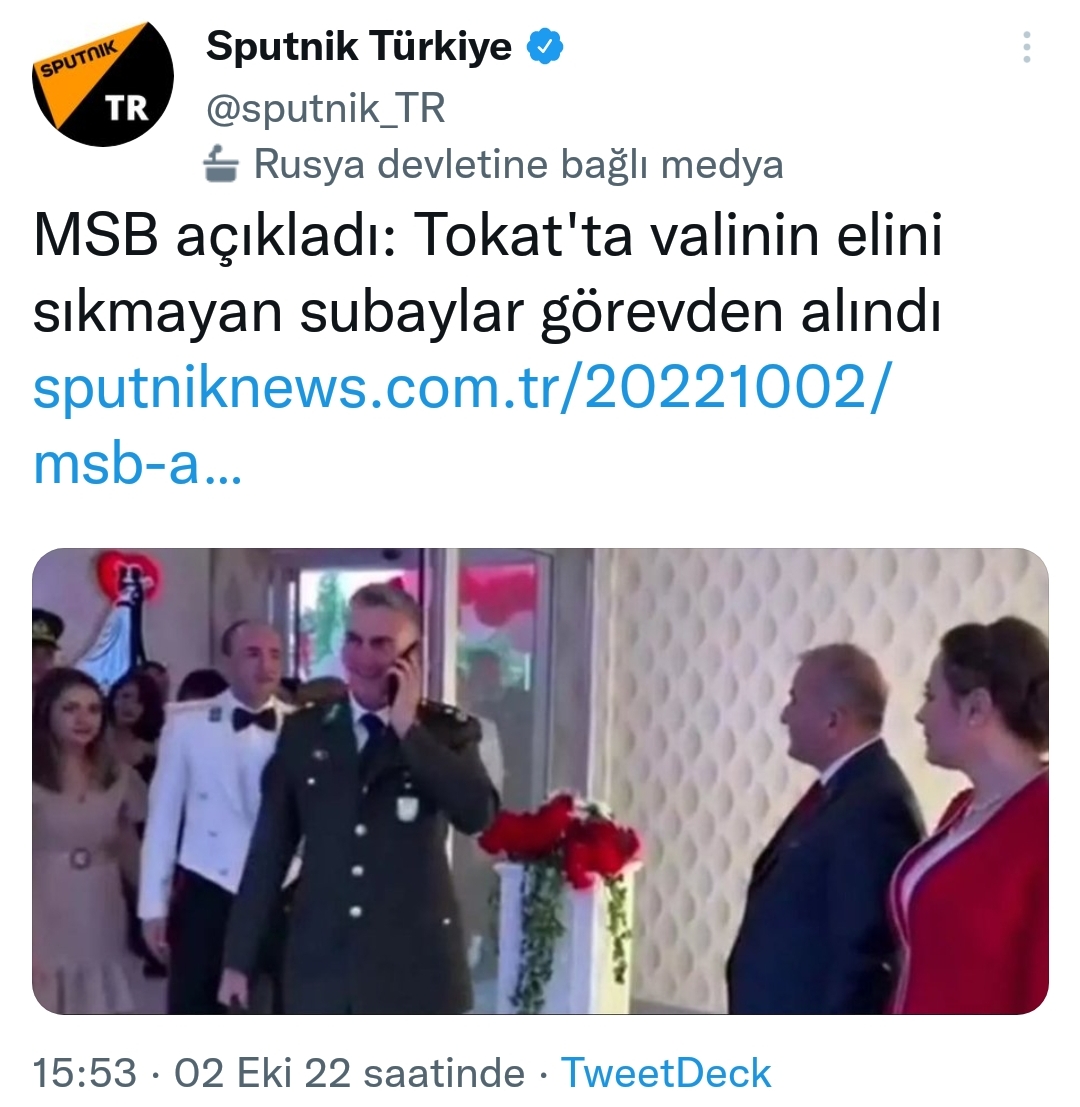Open the Sputnik TR profile avatar
Viewport: 1080px width, 1107px height.
pyautogui.click(x=103, y=83)
